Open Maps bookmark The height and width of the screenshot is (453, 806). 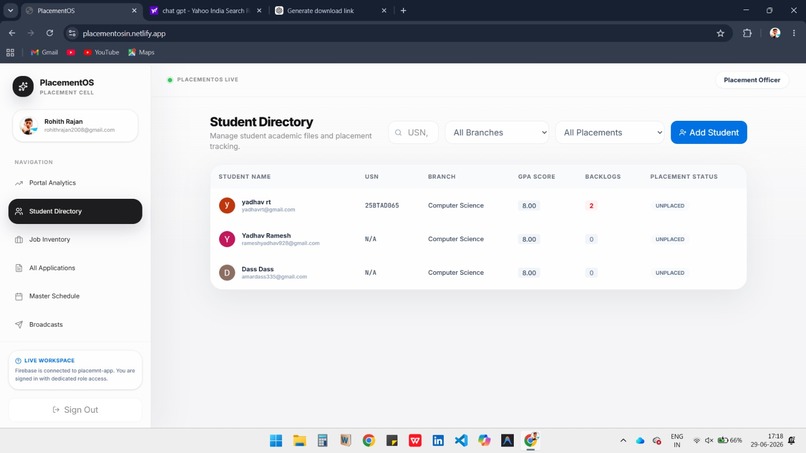point(141,52)
